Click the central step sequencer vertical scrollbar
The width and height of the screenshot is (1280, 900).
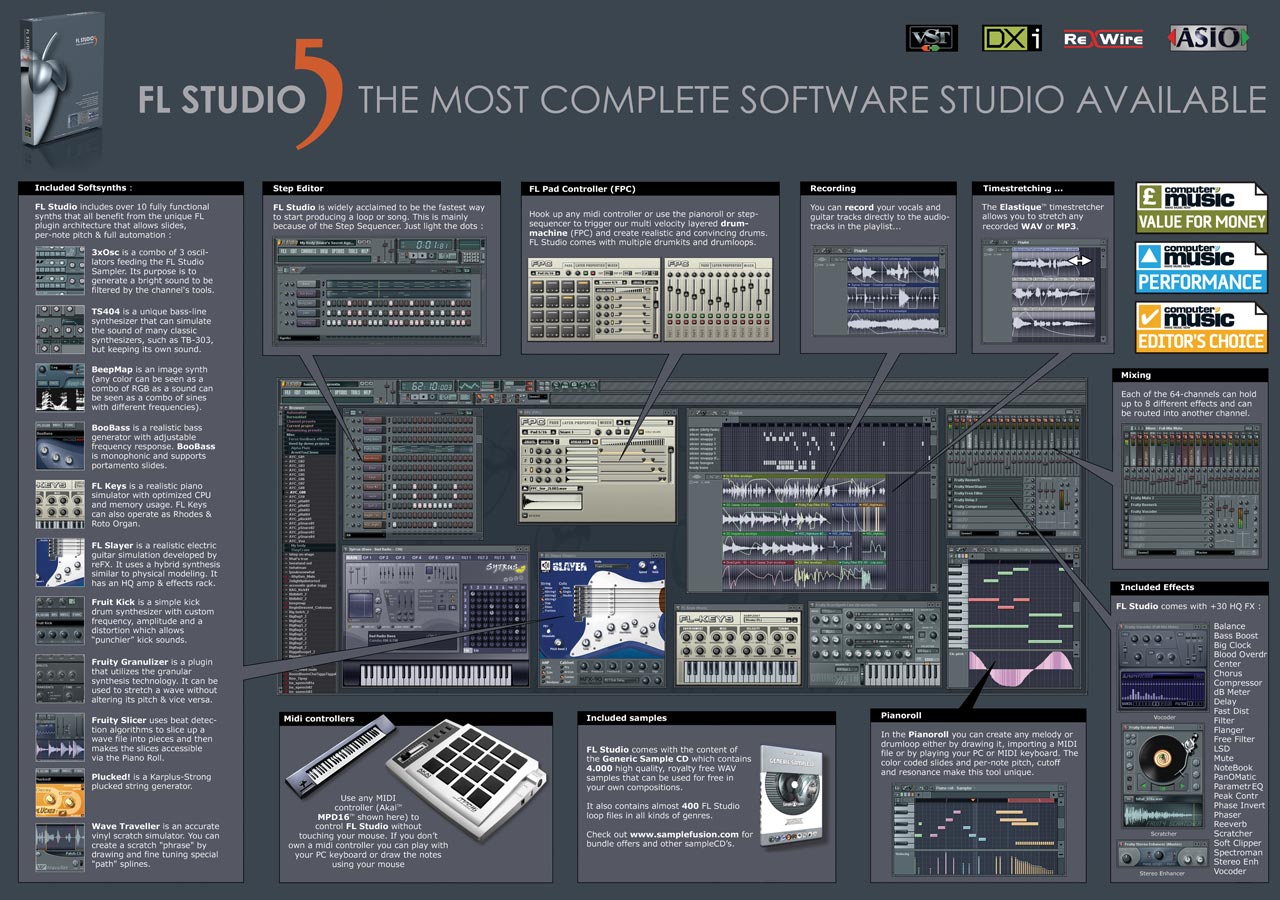[x=479, y=473]
